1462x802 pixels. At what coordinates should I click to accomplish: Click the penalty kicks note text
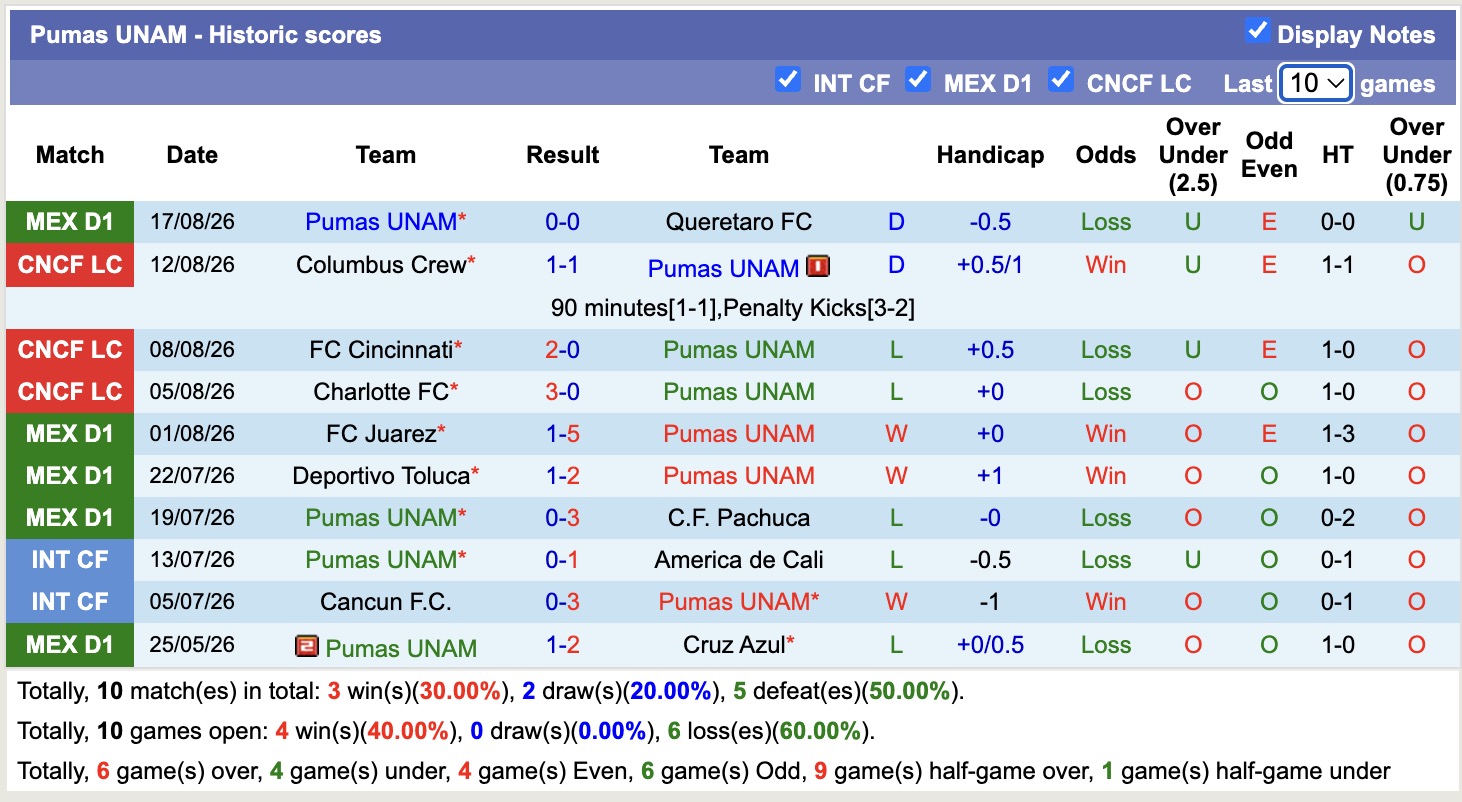(x=733, y=308)
